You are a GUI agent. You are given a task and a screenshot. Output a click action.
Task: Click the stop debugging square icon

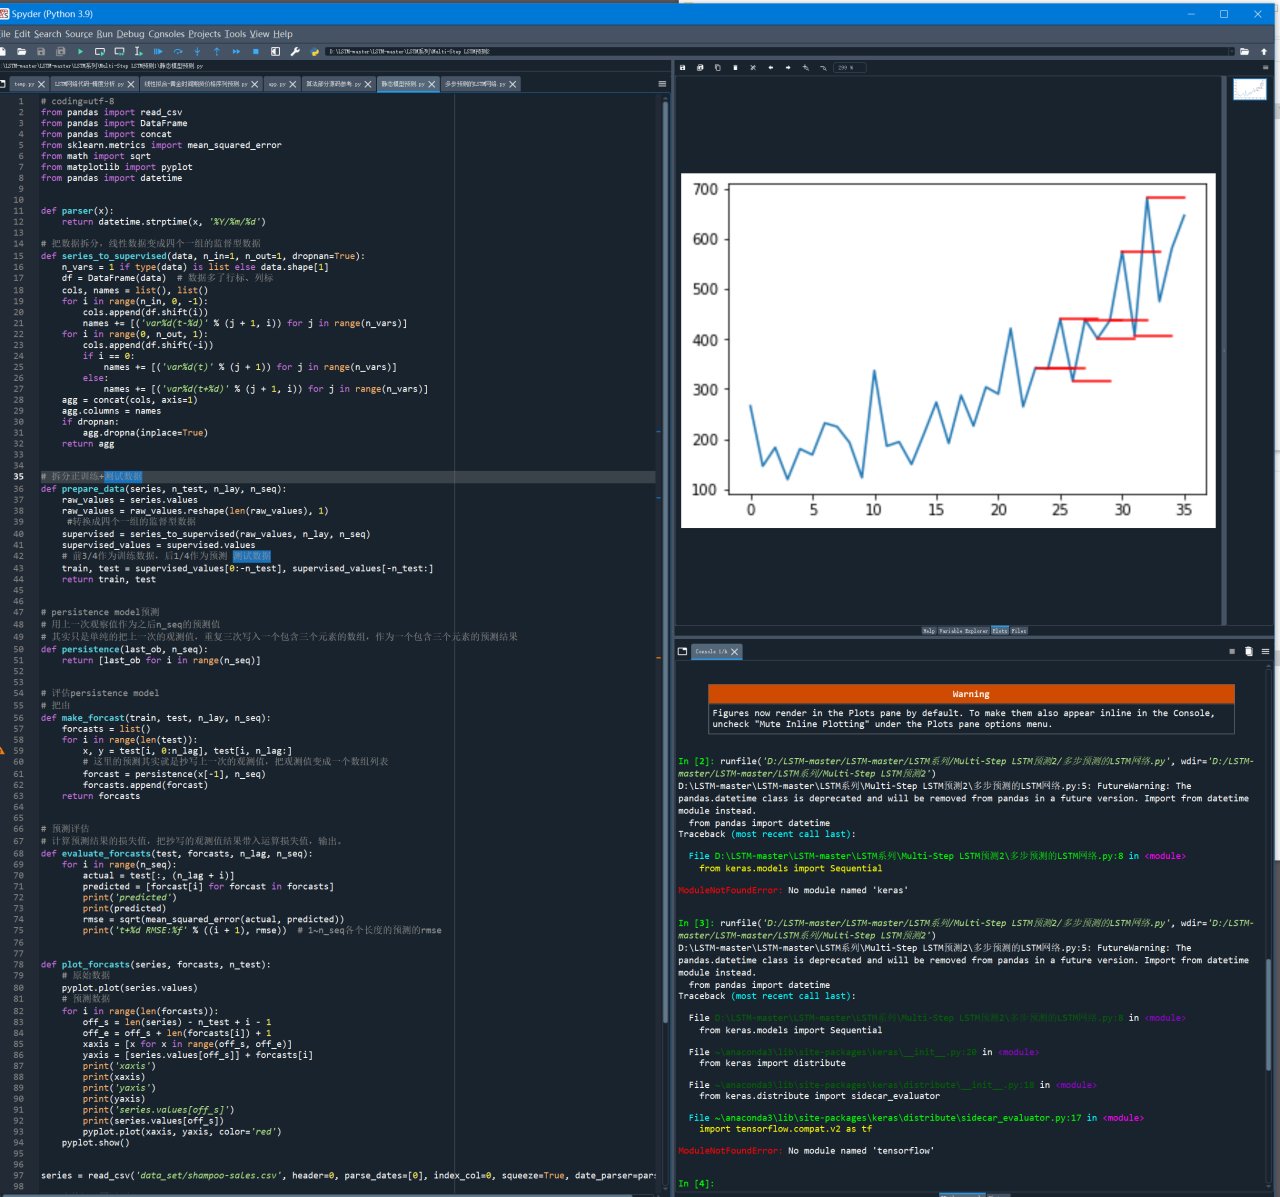click(256, 51)
